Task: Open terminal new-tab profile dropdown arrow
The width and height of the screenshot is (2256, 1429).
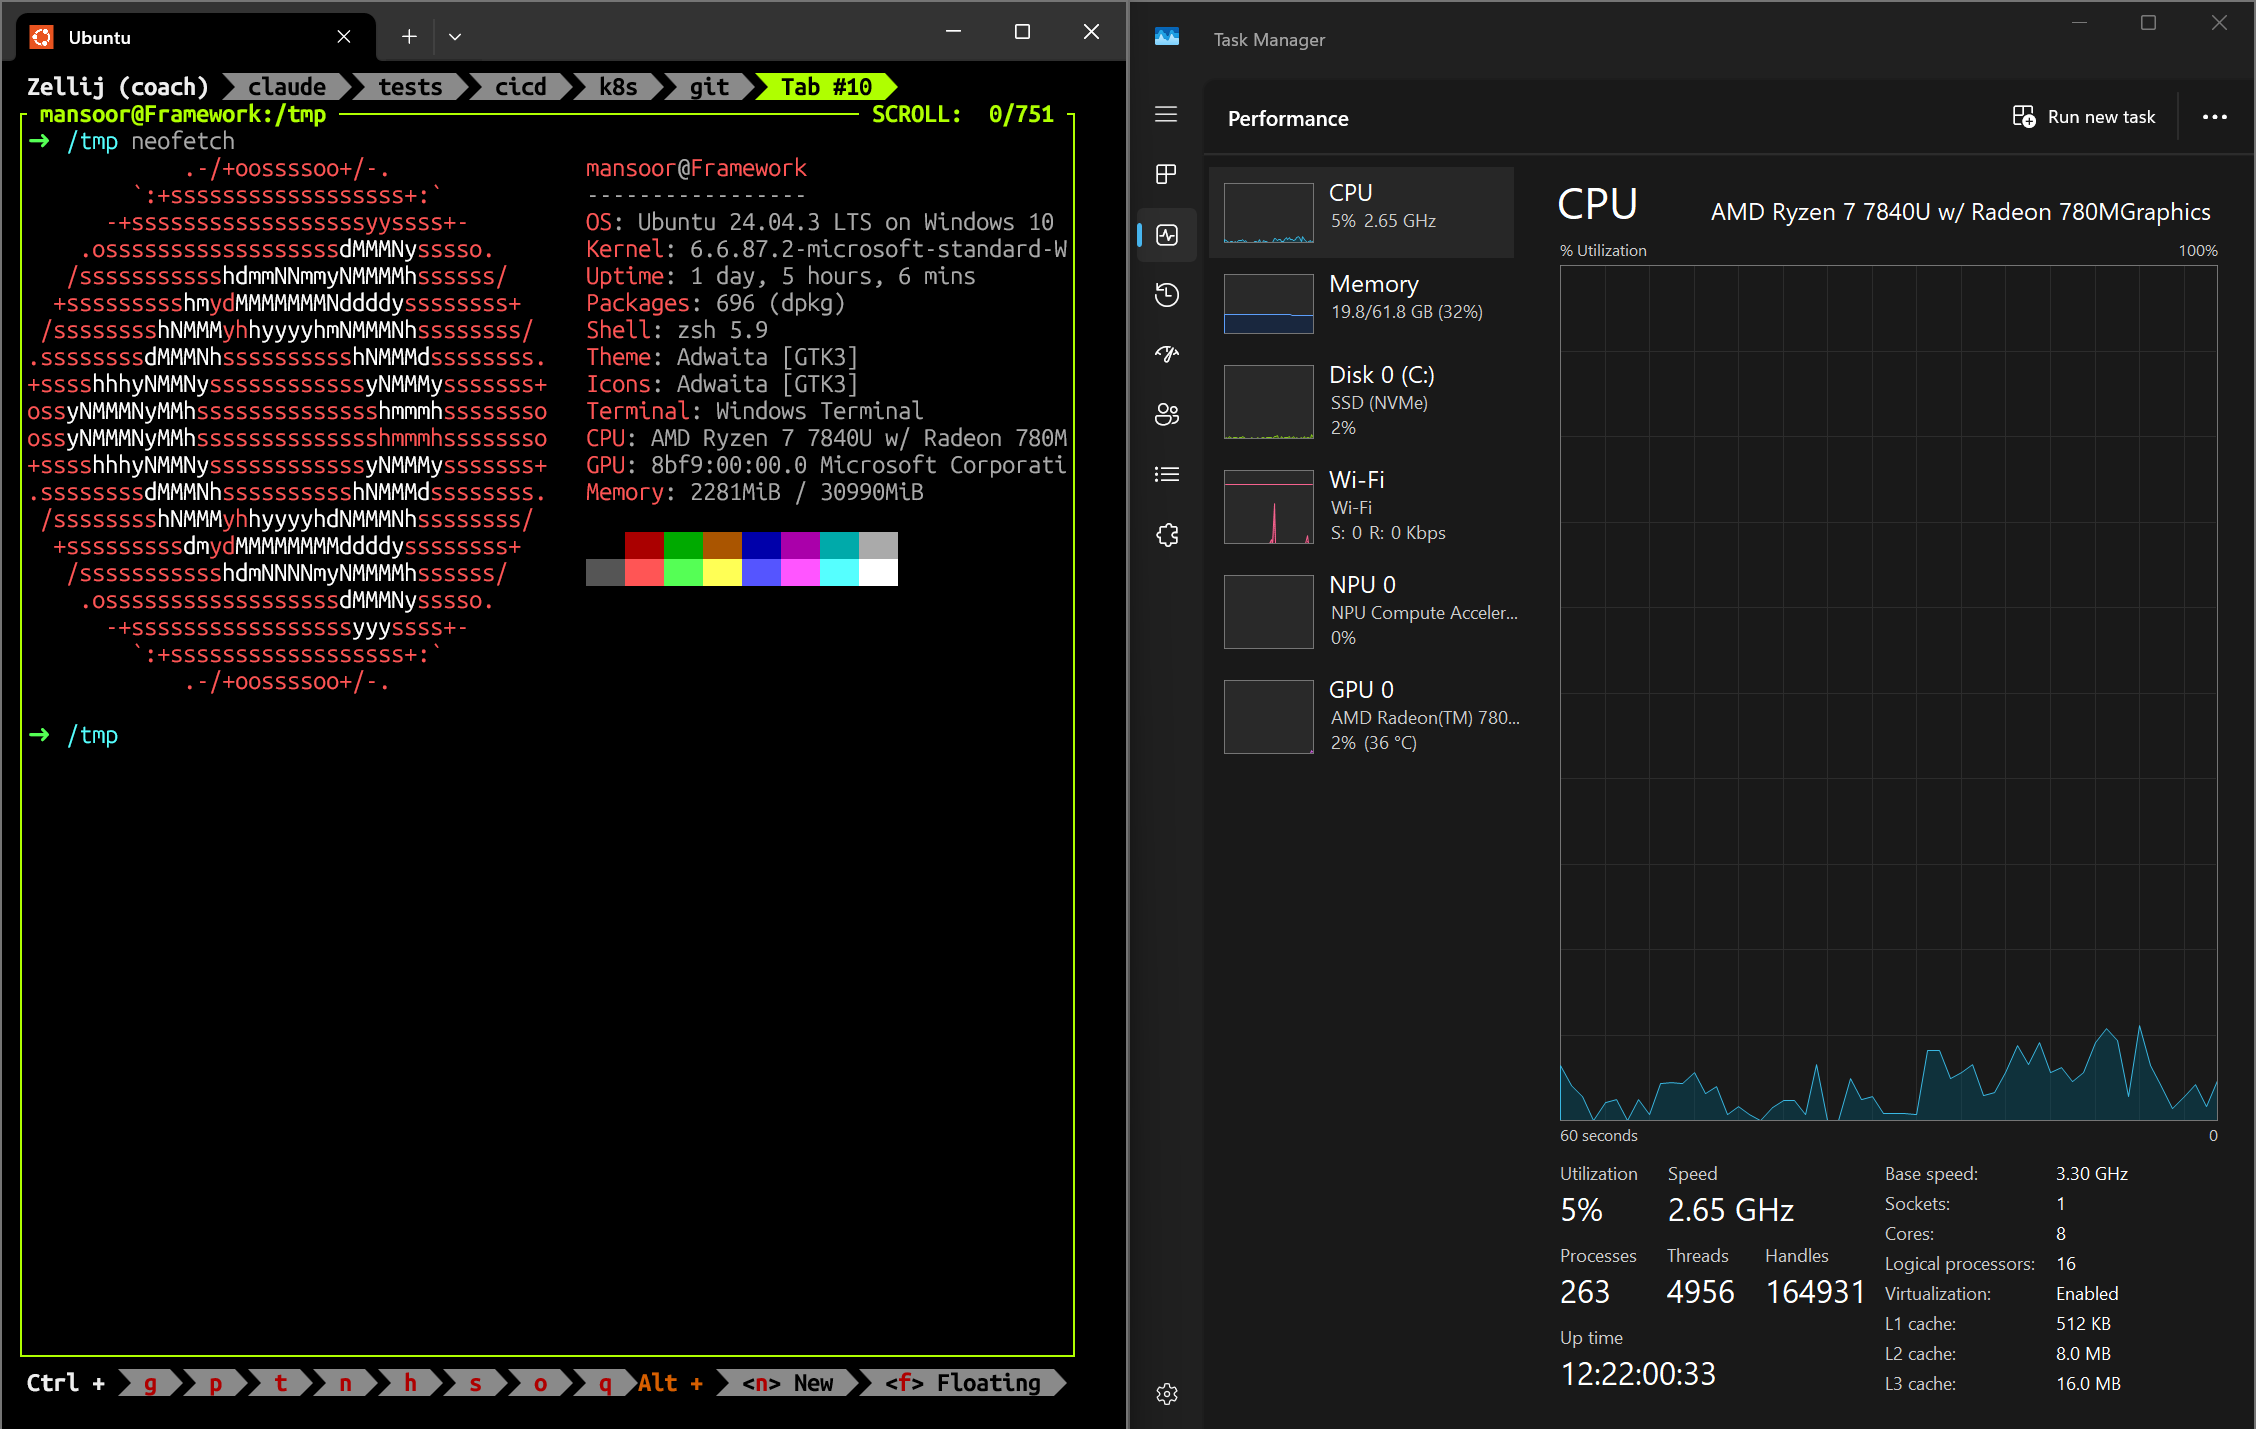Action: [x=455, y=37]
